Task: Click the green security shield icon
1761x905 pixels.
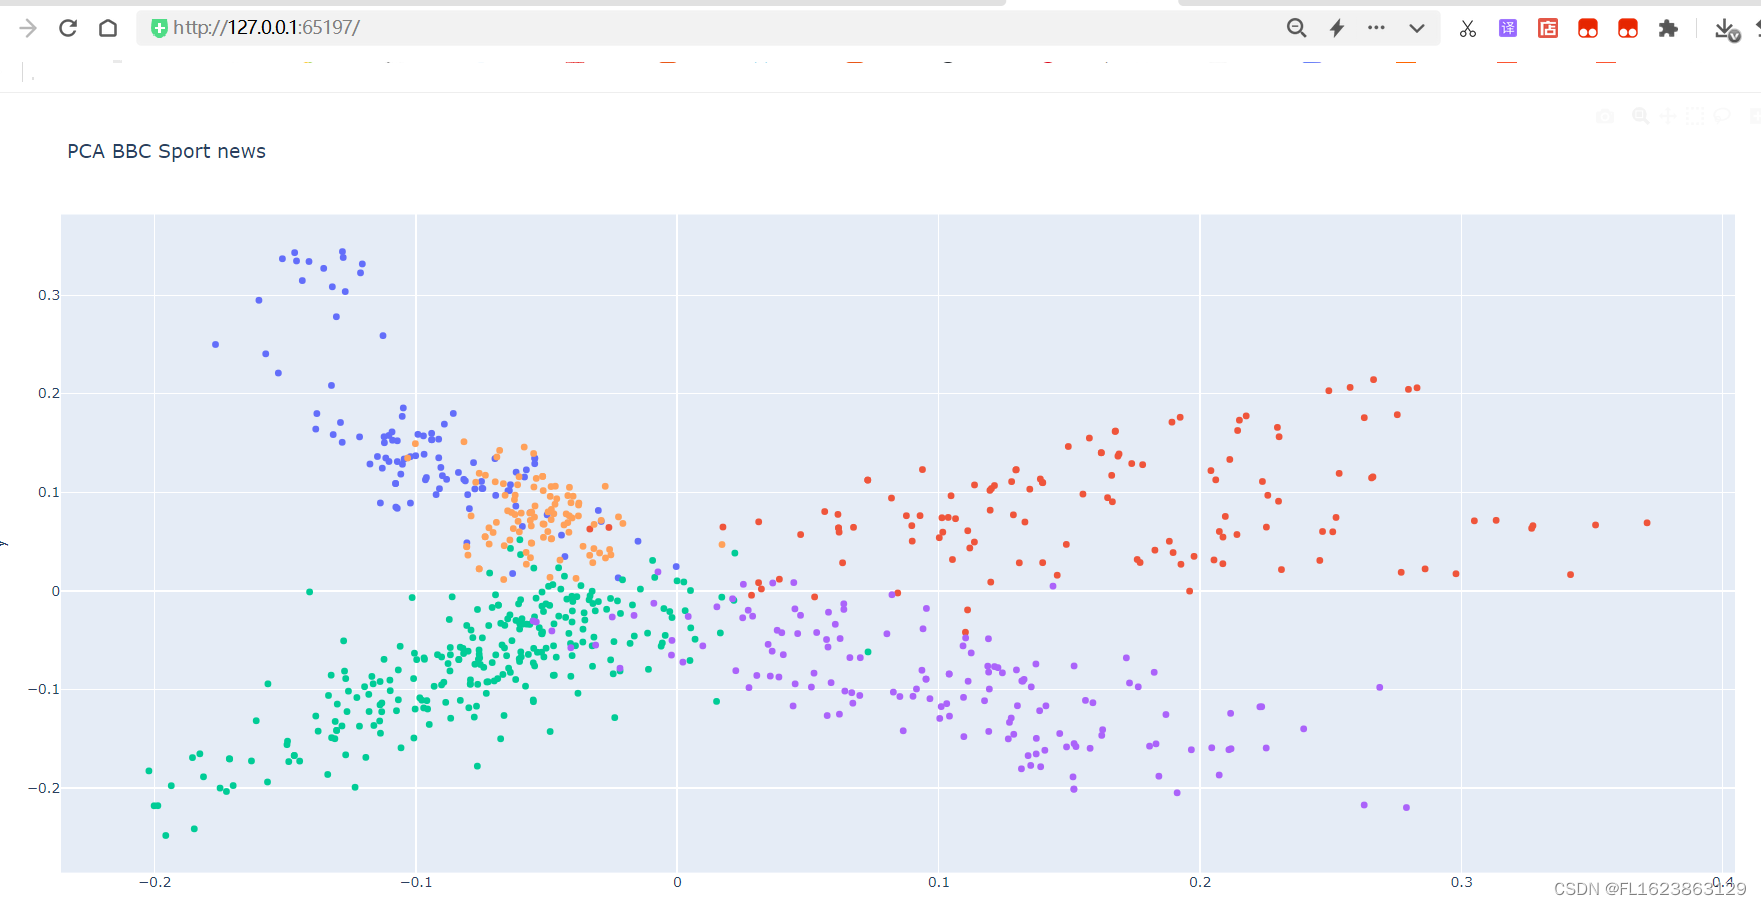Action: 159,28
